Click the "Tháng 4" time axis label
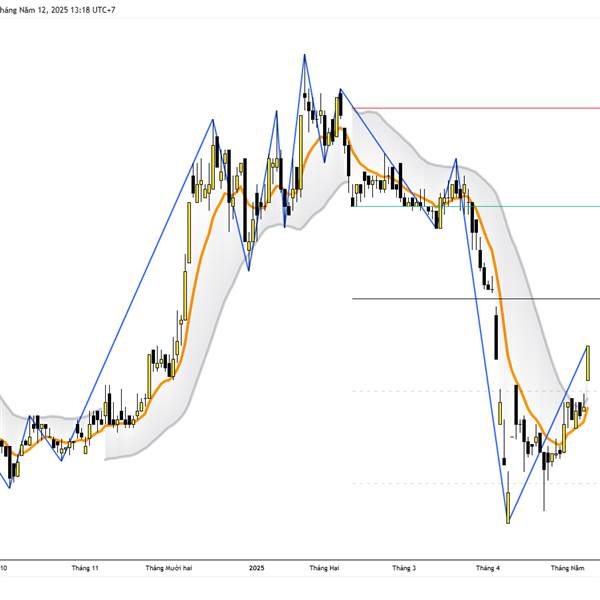This screenshot has width=600, height=600. (488, 568)
